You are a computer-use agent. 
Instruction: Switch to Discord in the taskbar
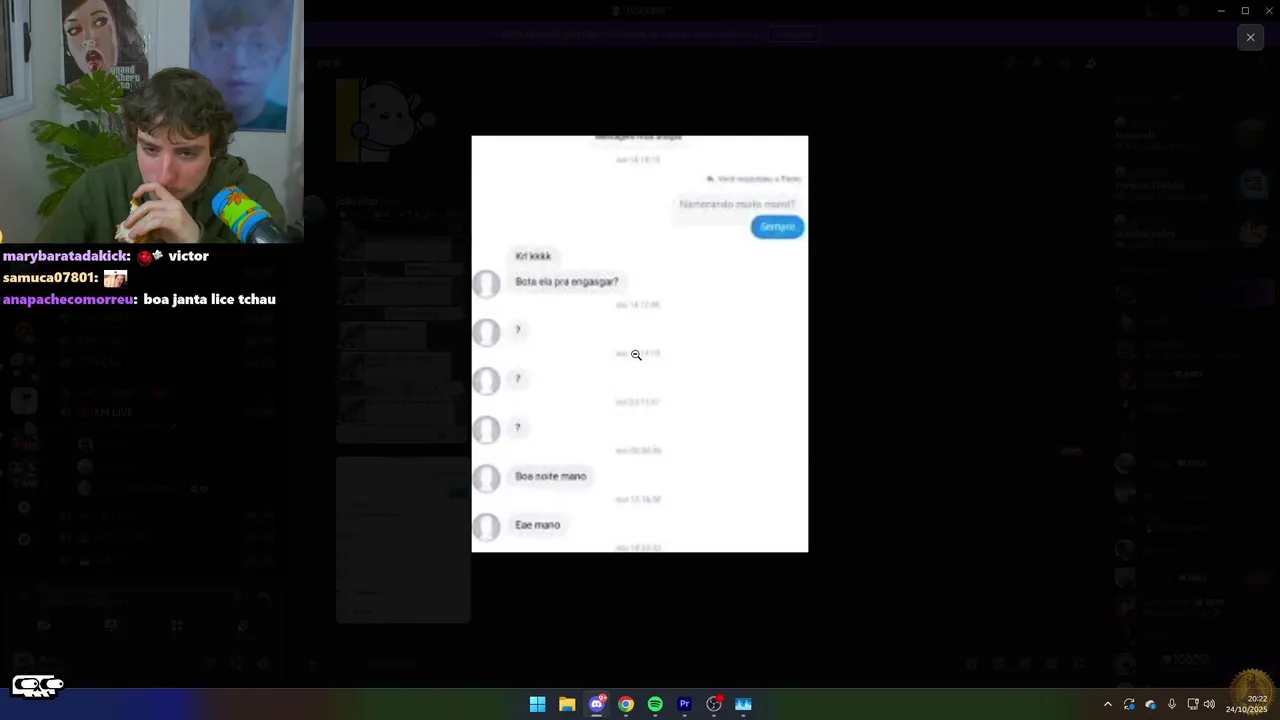click(x=597, y=704)
